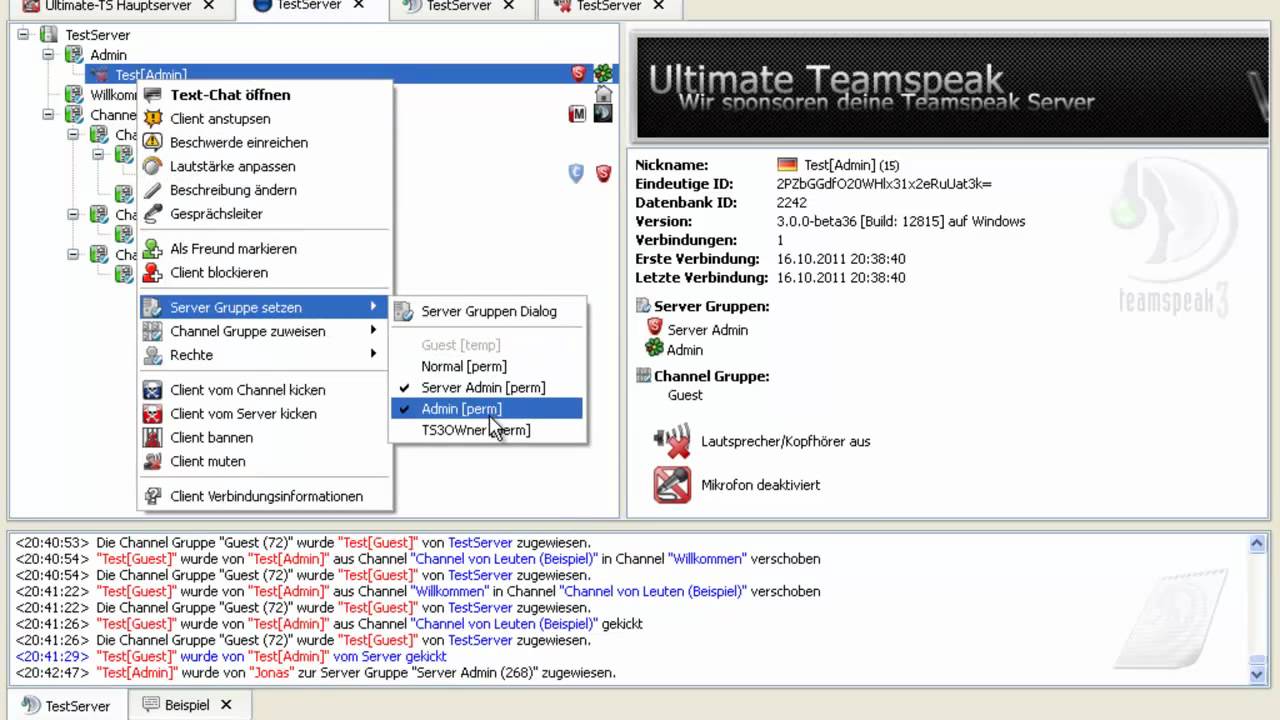Close the Ultimate-TS Hauptserver tab
Image resolution: width=1280 pixels, height=720 pixels.
208,6
